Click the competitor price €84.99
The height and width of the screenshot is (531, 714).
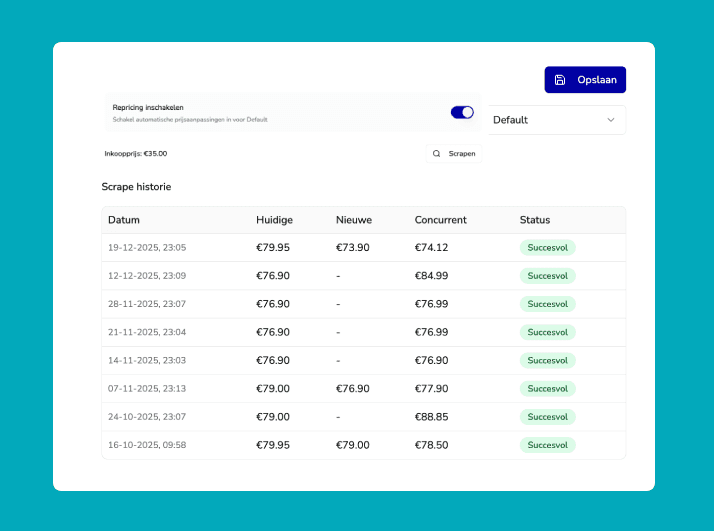click(431, 276)
